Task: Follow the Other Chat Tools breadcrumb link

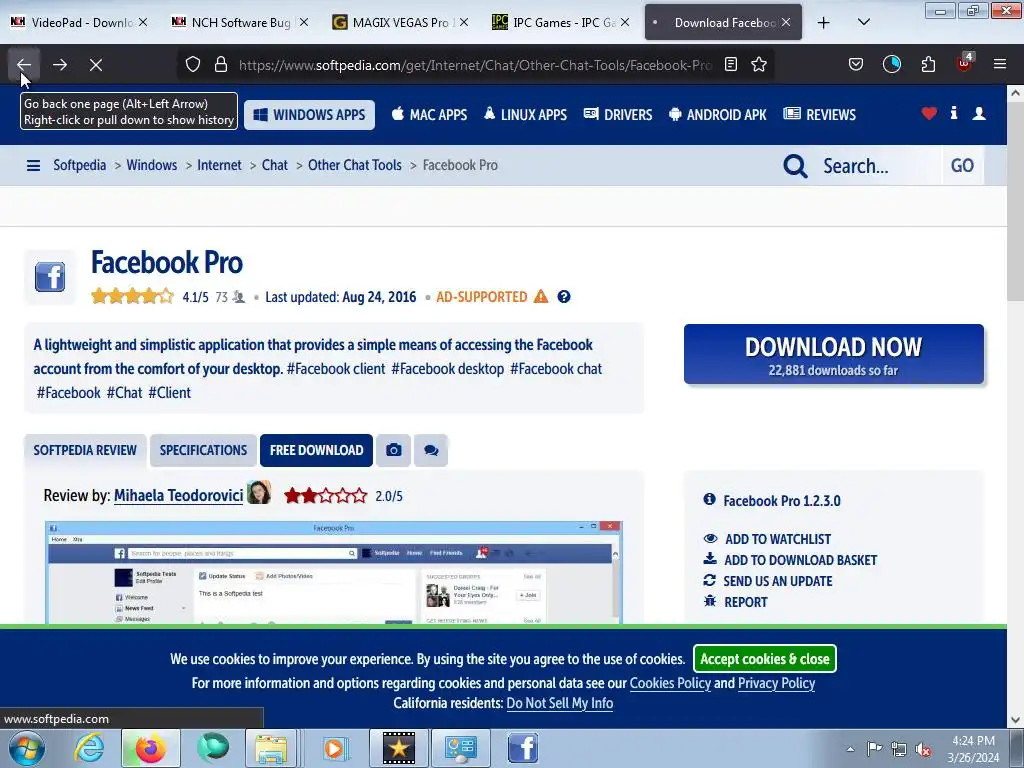Action: tap(355, 165)
